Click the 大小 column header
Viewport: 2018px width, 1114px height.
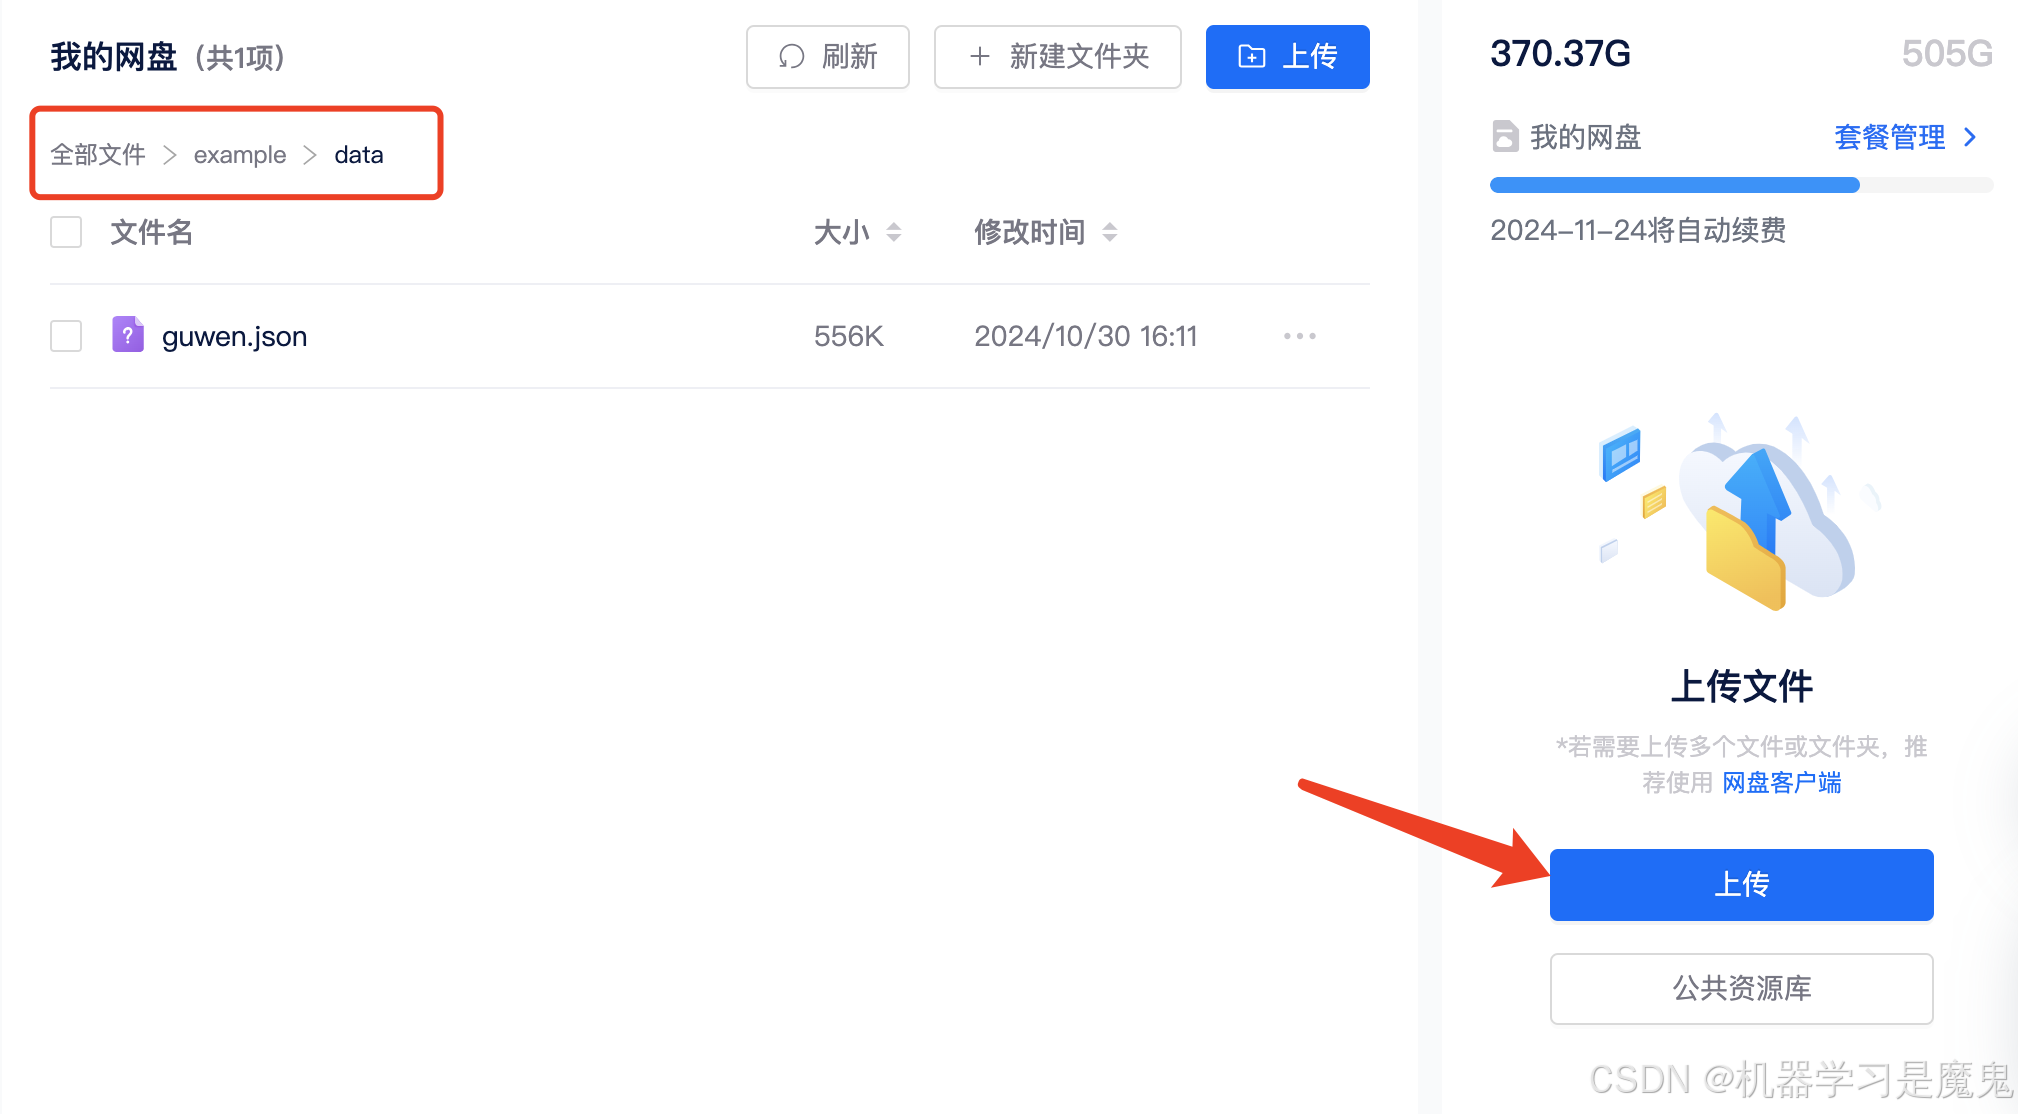841,232
